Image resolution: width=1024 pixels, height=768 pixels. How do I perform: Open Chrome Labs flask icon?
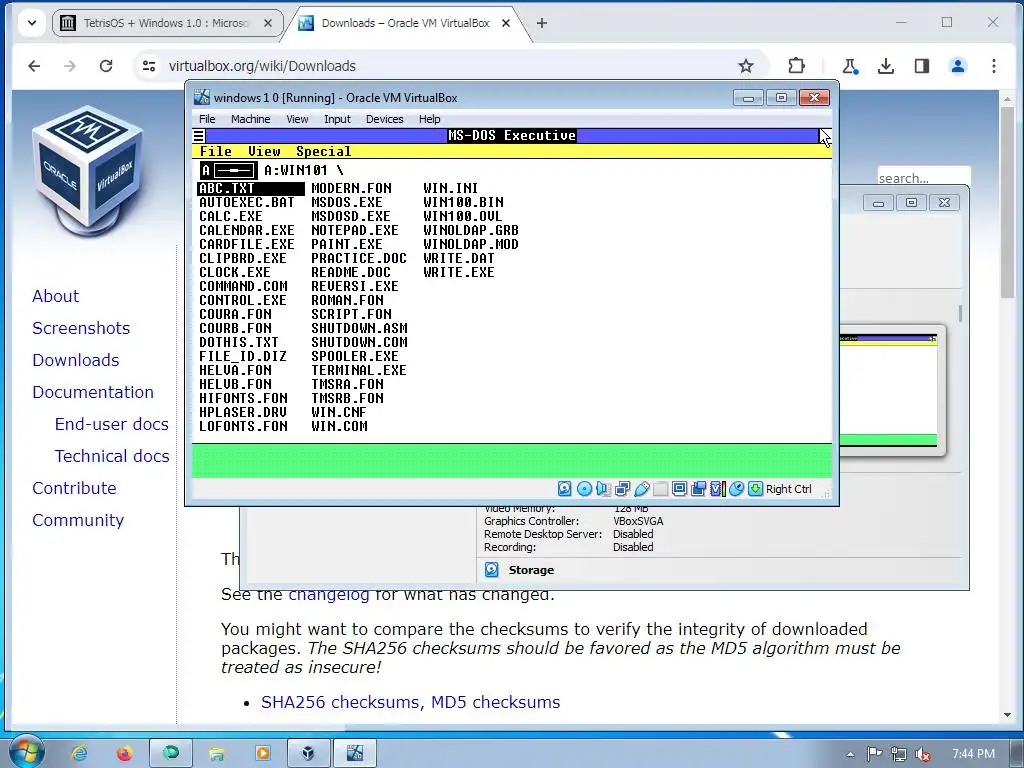click(850, 66)
